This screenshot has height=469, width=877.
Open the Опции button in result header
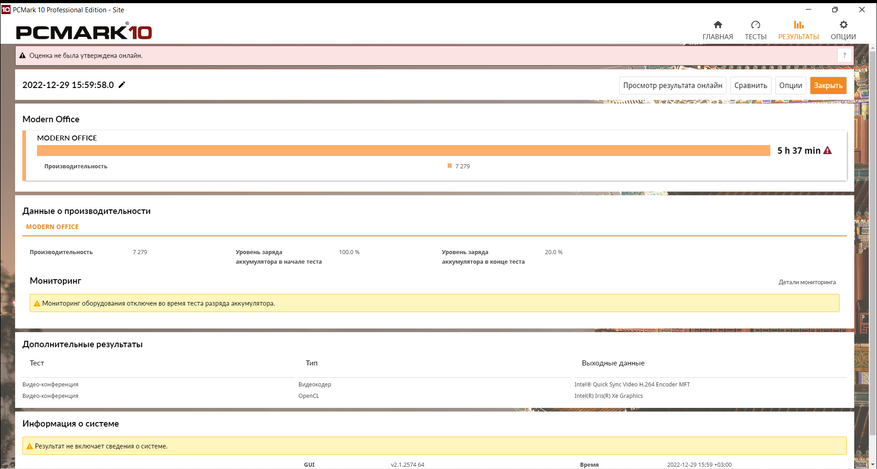pos(790,86)
